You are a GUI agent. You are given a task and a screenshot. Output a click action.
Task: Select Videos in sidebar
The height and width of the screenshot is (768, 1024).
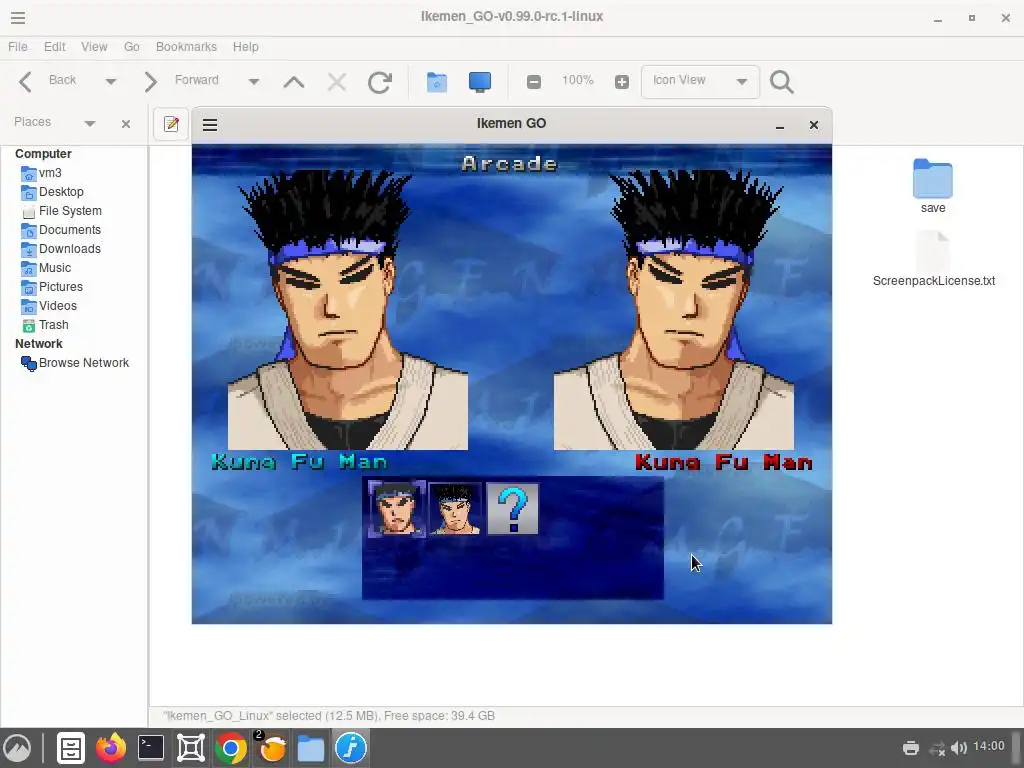click(49, 306)
